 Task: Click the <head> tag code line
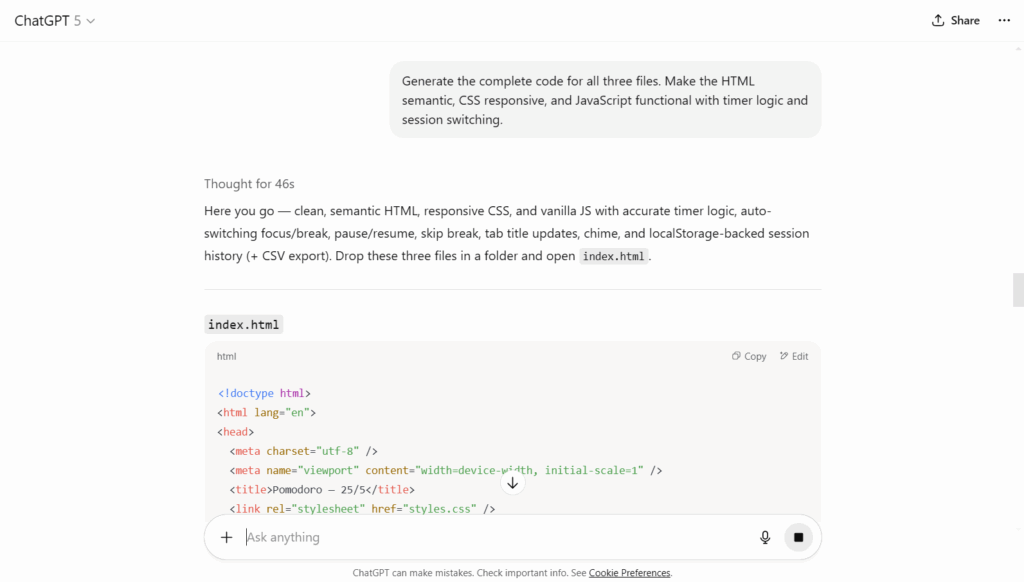[236, 432]
